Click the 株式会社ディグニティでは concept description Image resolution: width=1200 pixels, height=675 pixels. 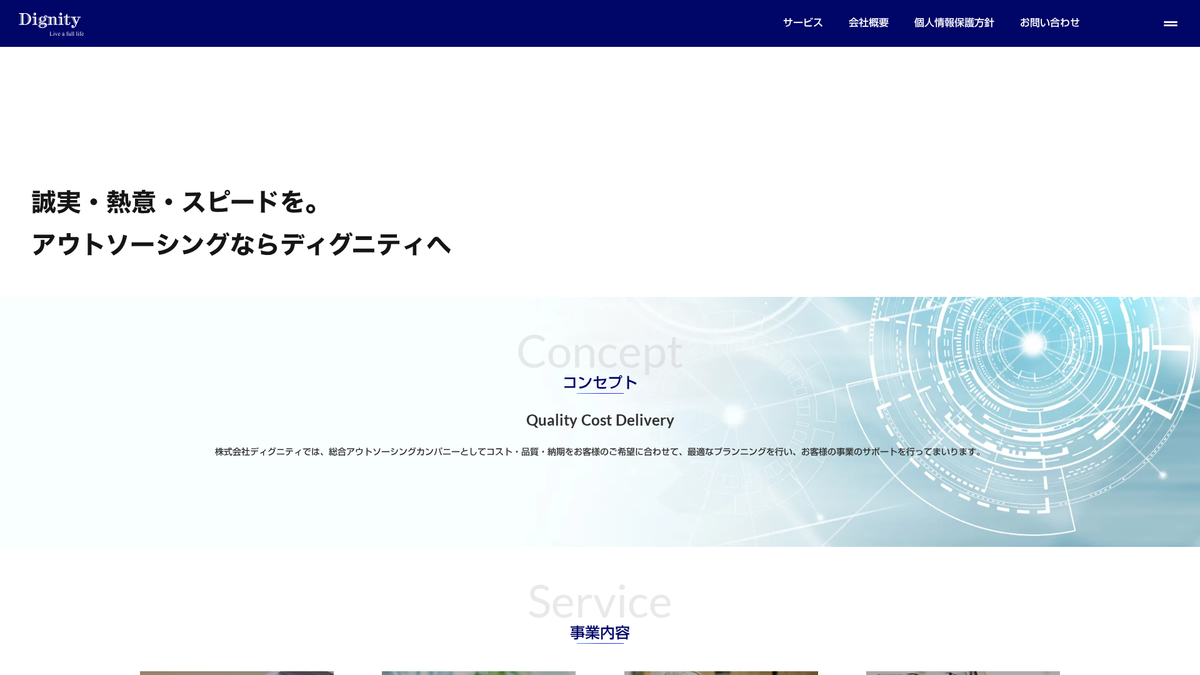tap(600, 452)
